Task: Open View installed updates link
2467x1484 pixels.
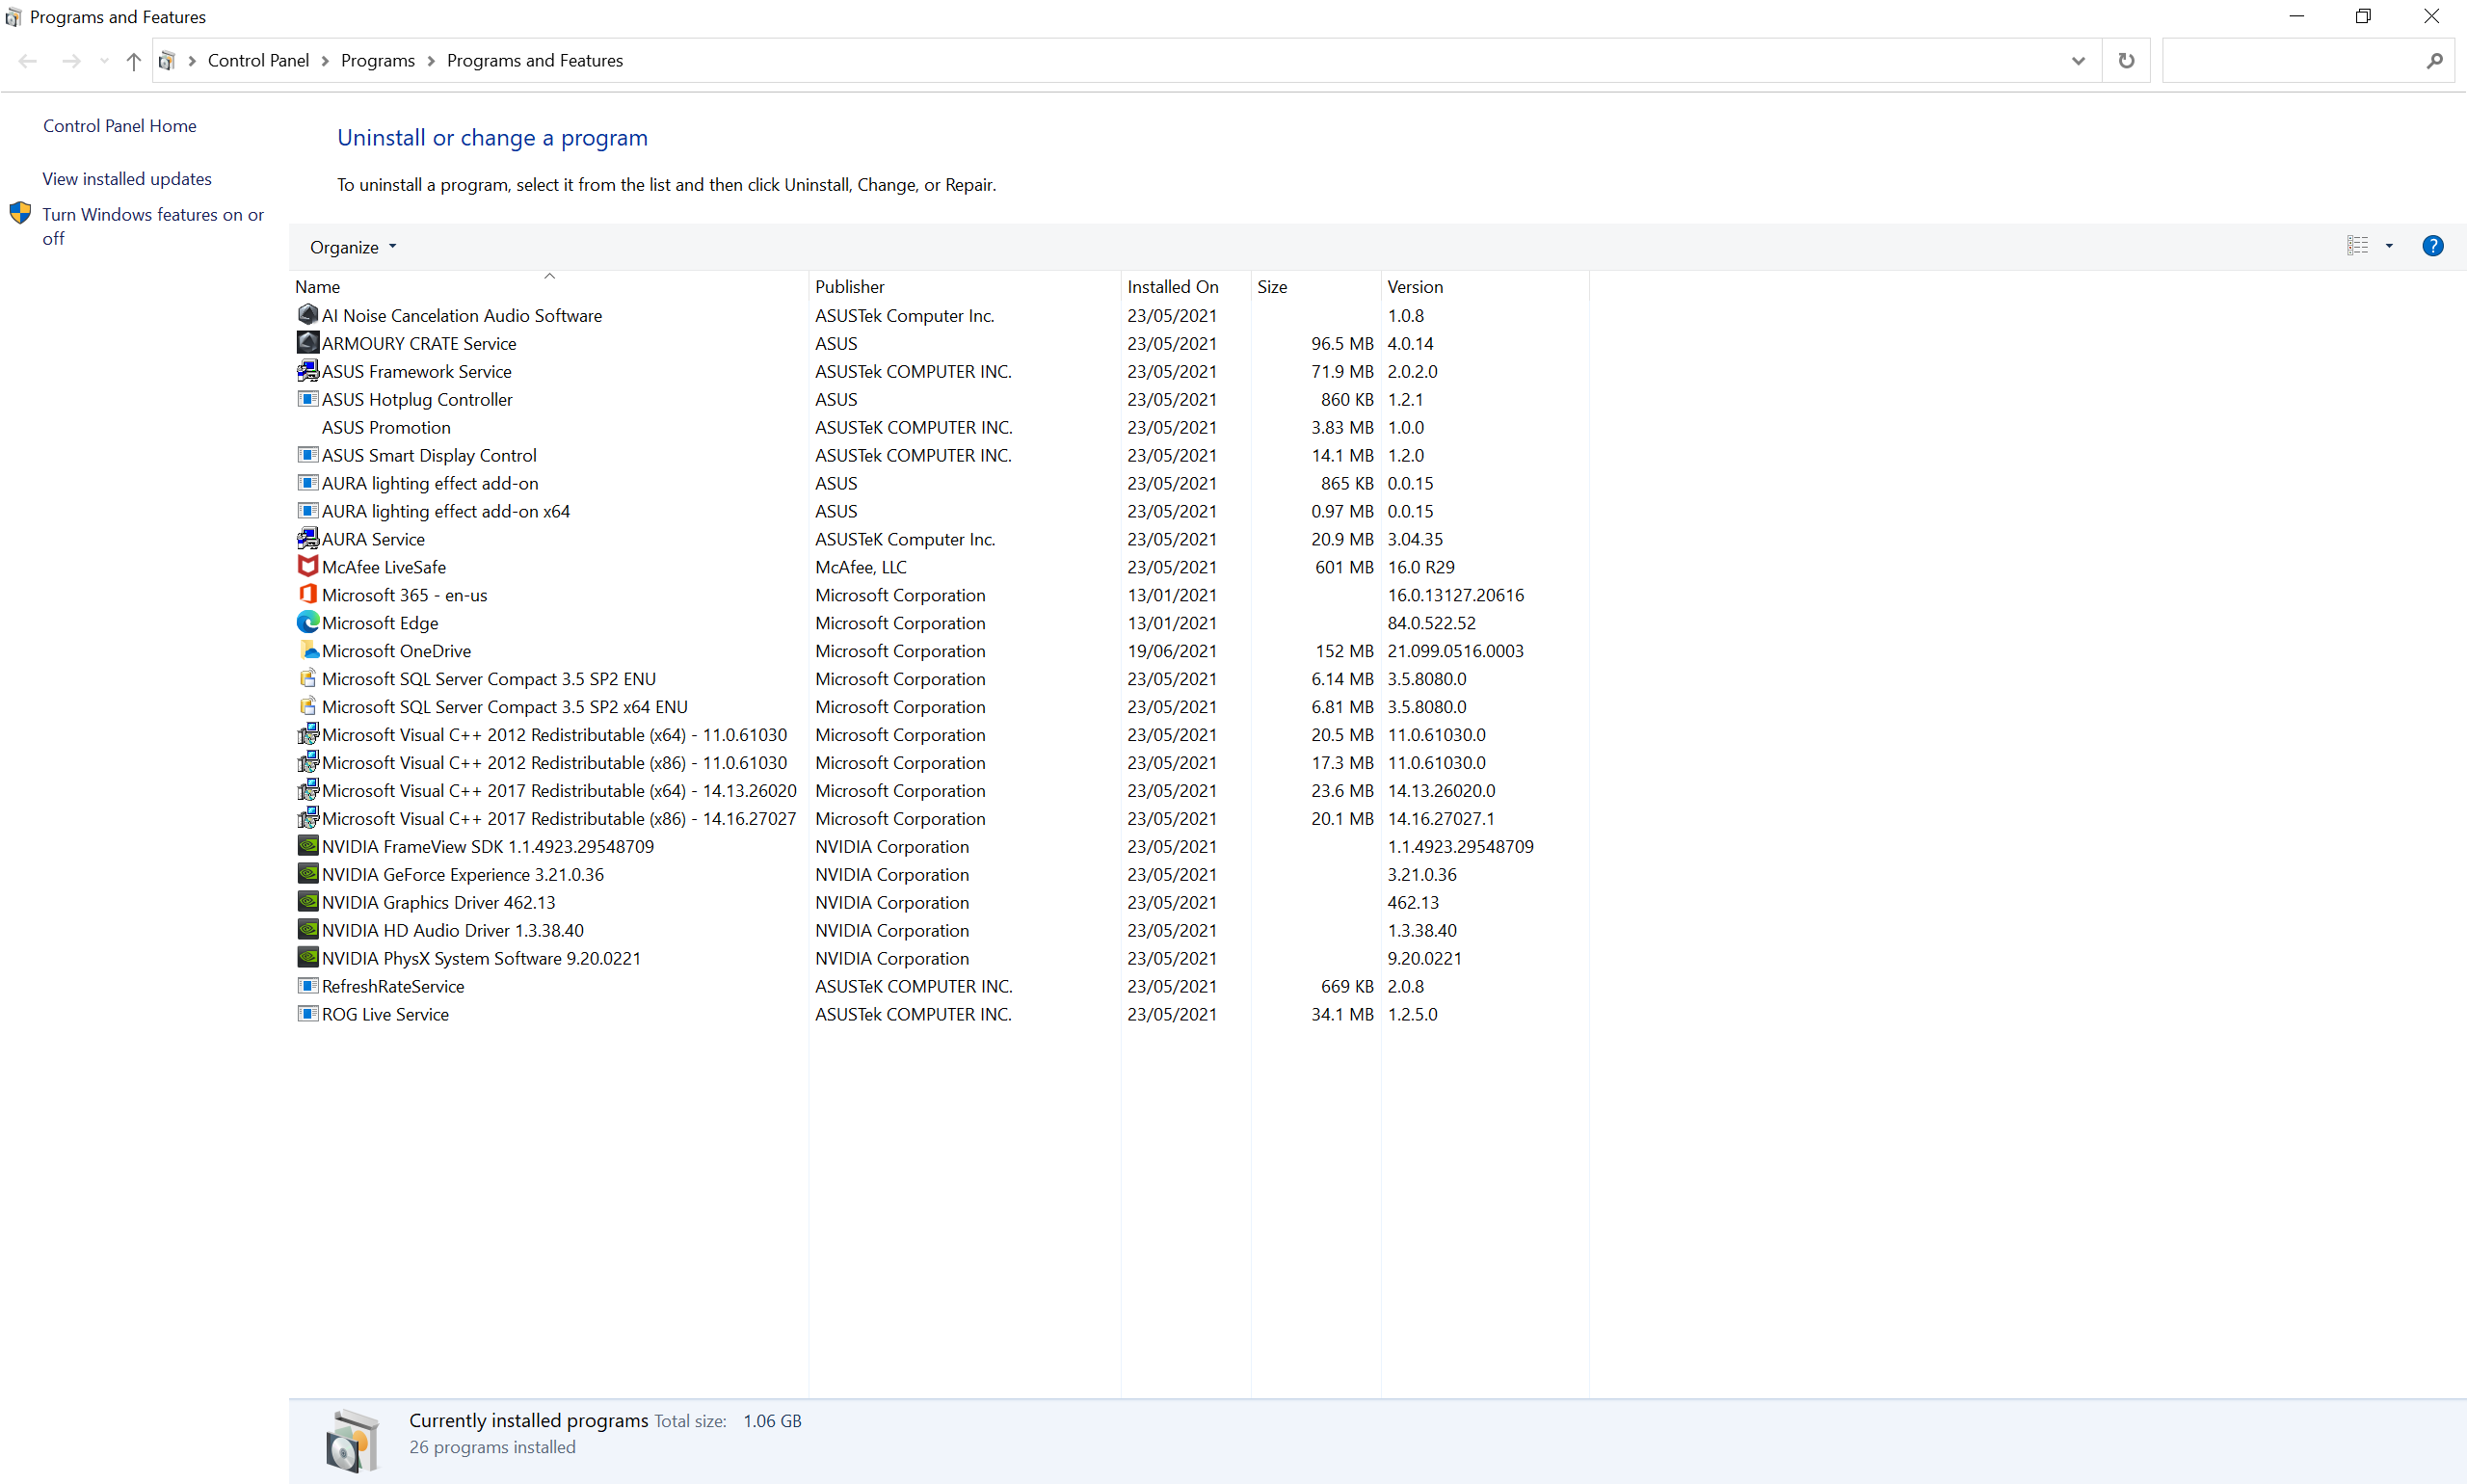Action: click(x=127, y=178)
